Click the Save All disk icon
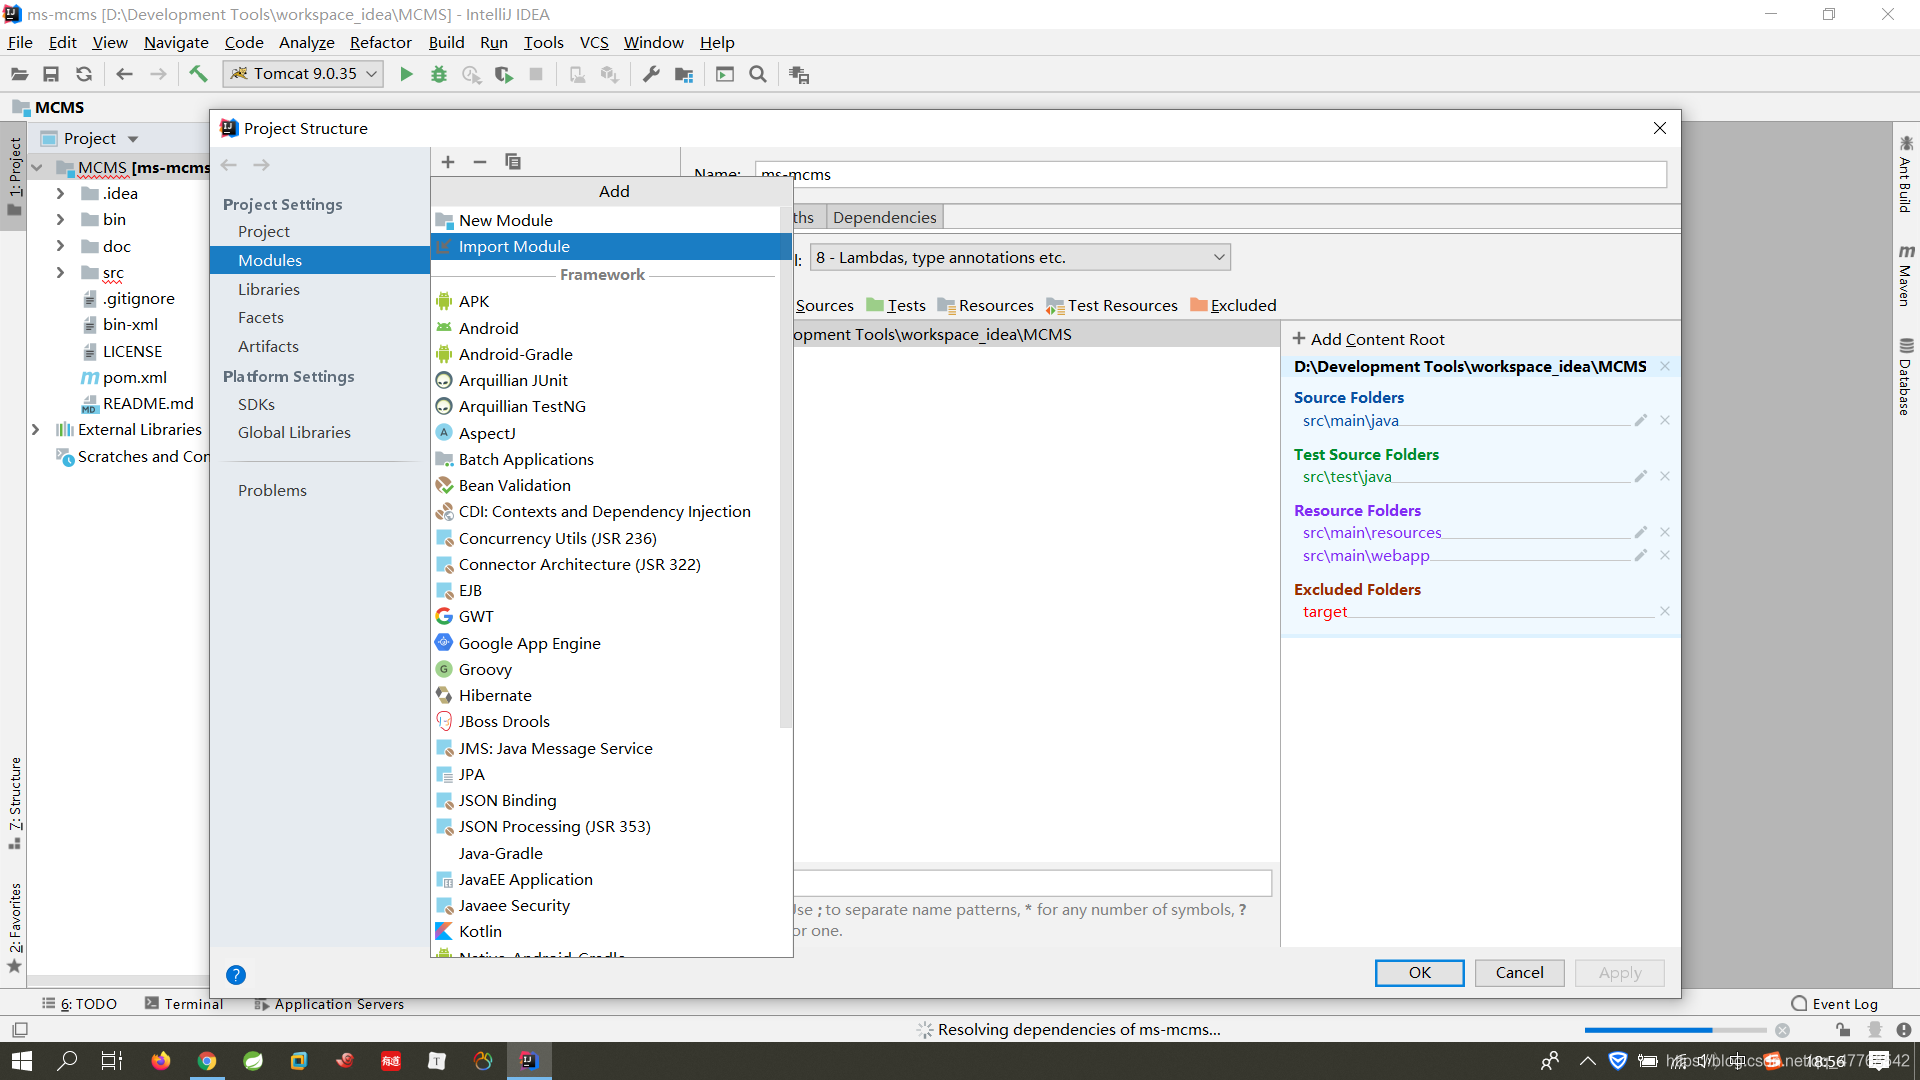Image resolution: width=1920 pixels, height=1080 pixels. click(51, 74)
